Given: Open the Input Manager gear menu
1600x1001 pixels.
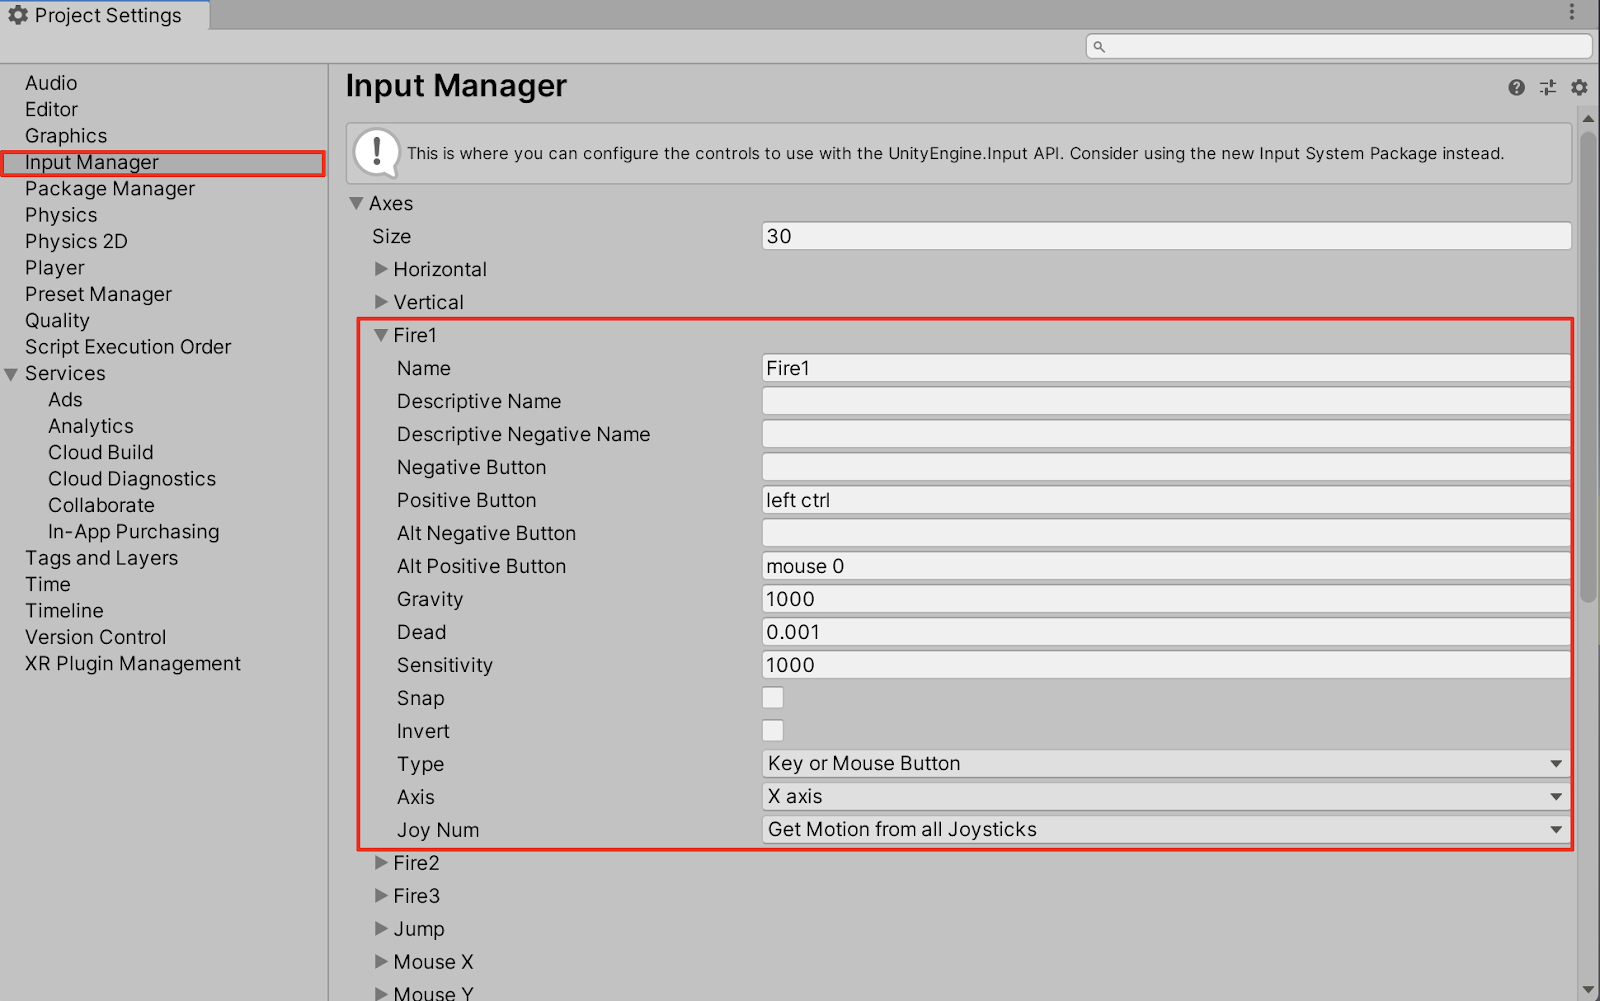Looking at the screenshot, I should [x=1579, y=88].
